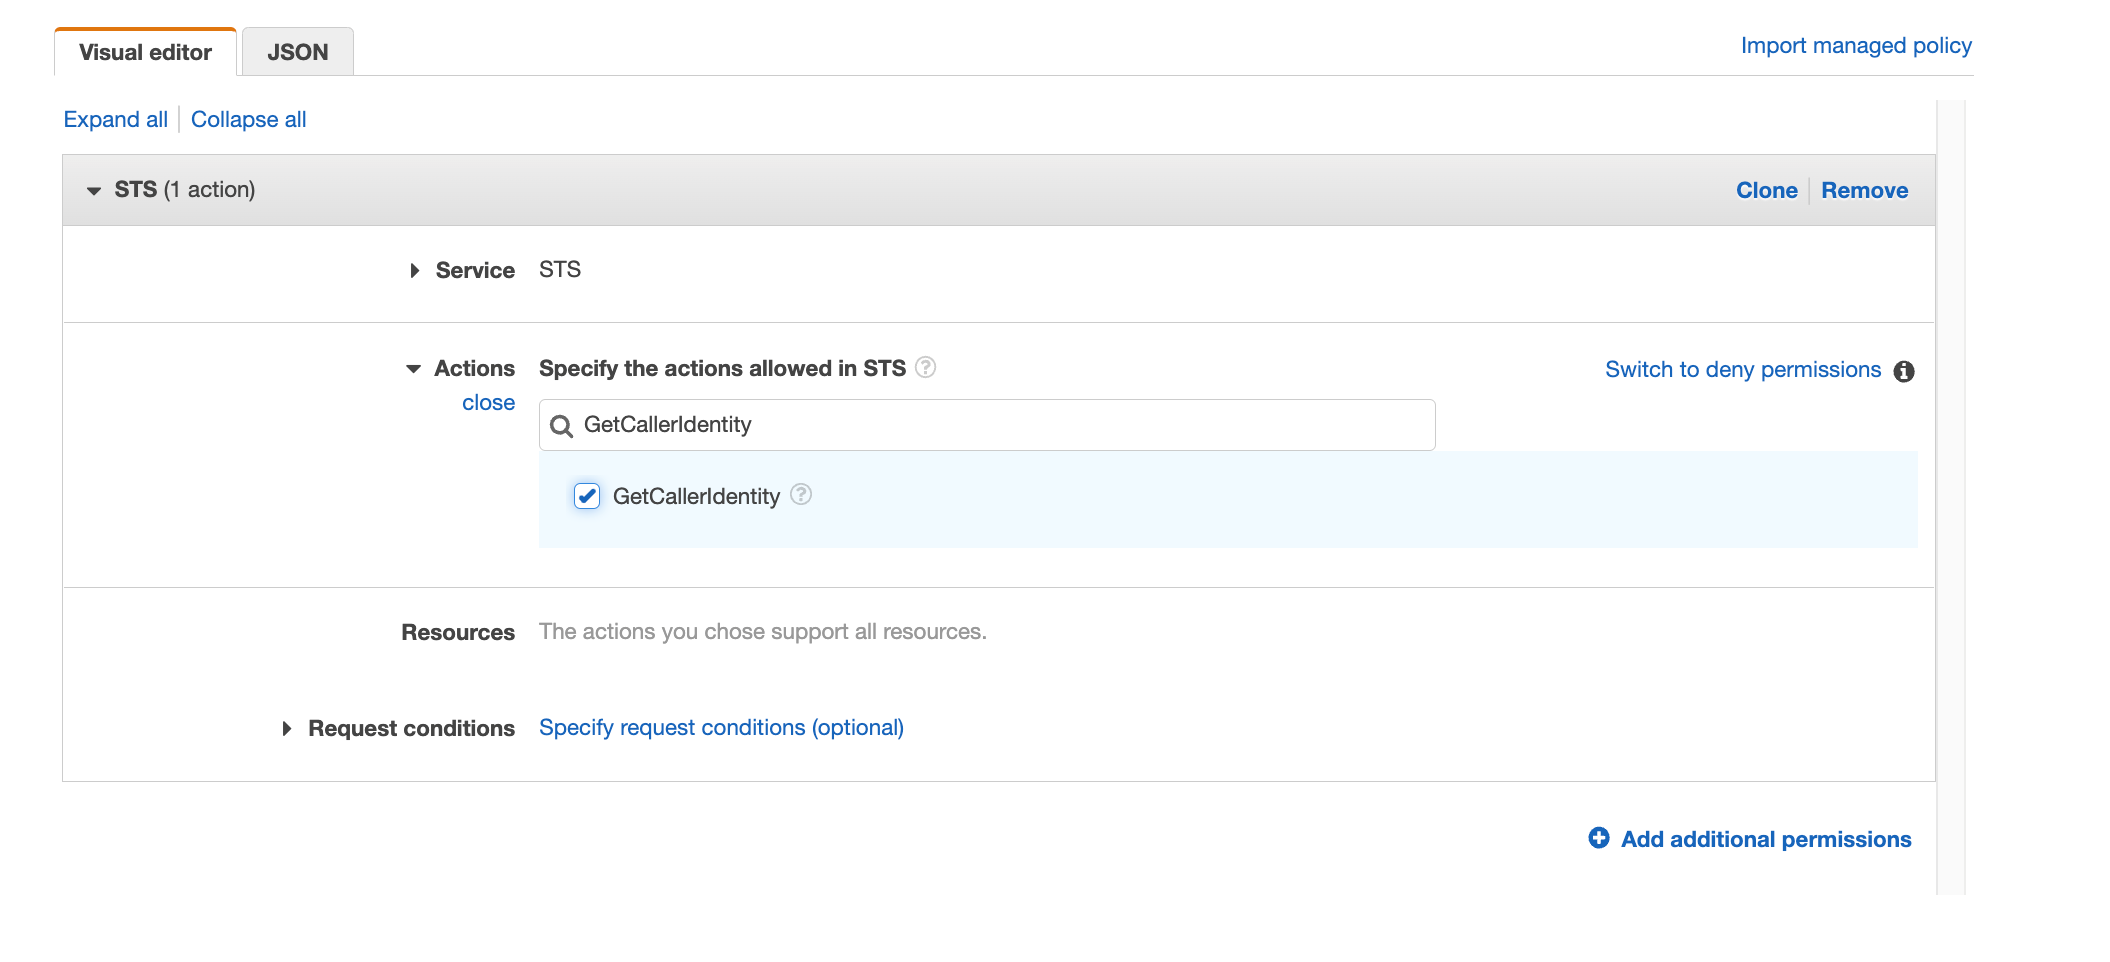This screenshot has height=962, width=2110.
Task: Switch to deny permissions
Action: 1742,369
